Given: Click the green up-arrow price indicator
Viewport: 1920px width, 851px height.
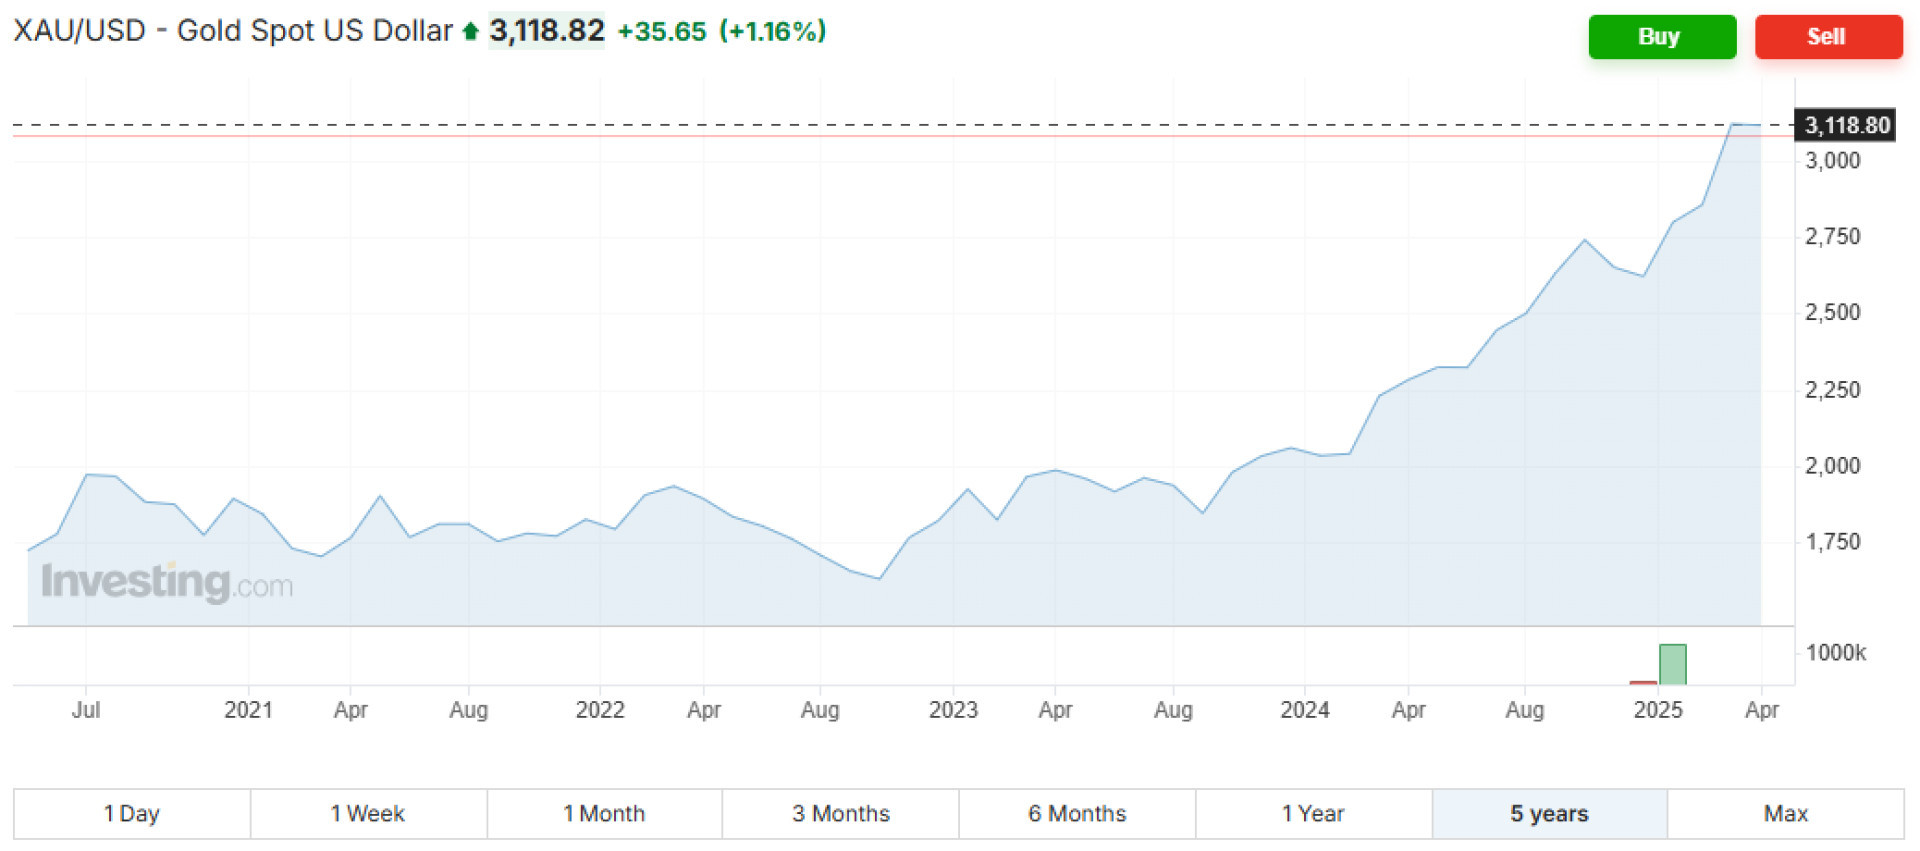Looking at the screenshot, I should coord(471,32).
